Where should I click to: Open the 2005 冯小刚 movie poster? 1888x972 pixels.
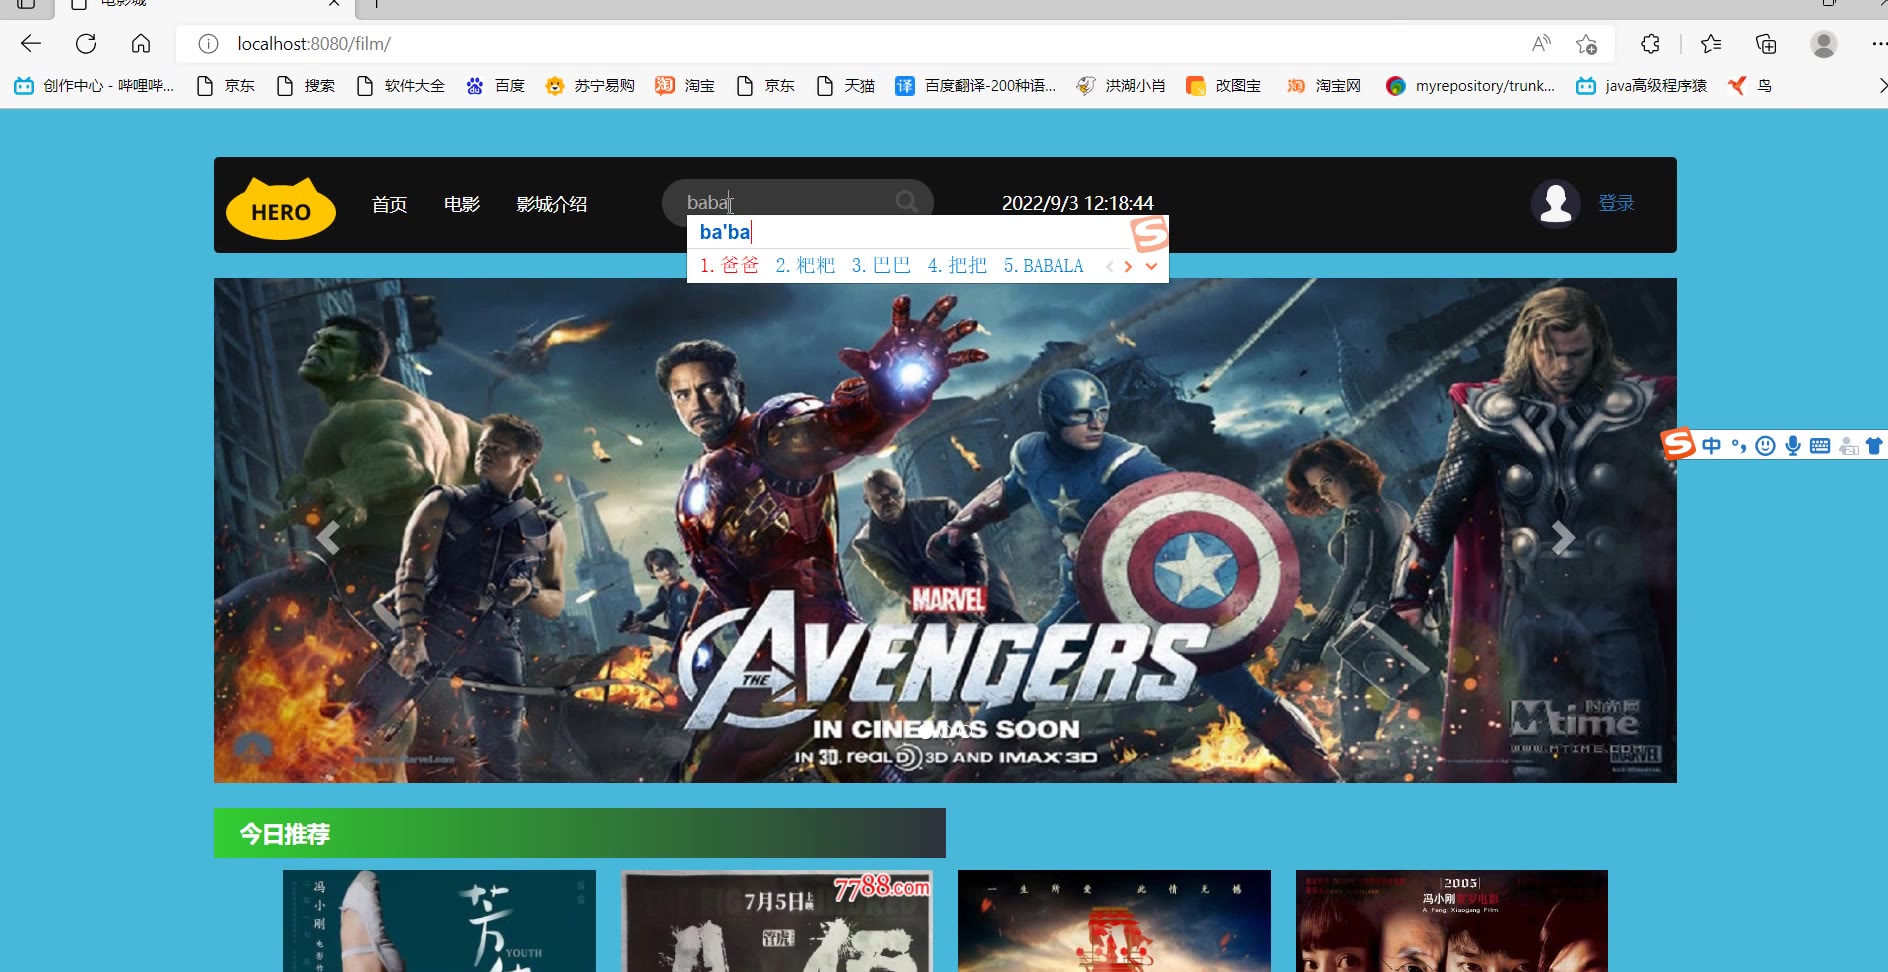tap(1452, 921)
